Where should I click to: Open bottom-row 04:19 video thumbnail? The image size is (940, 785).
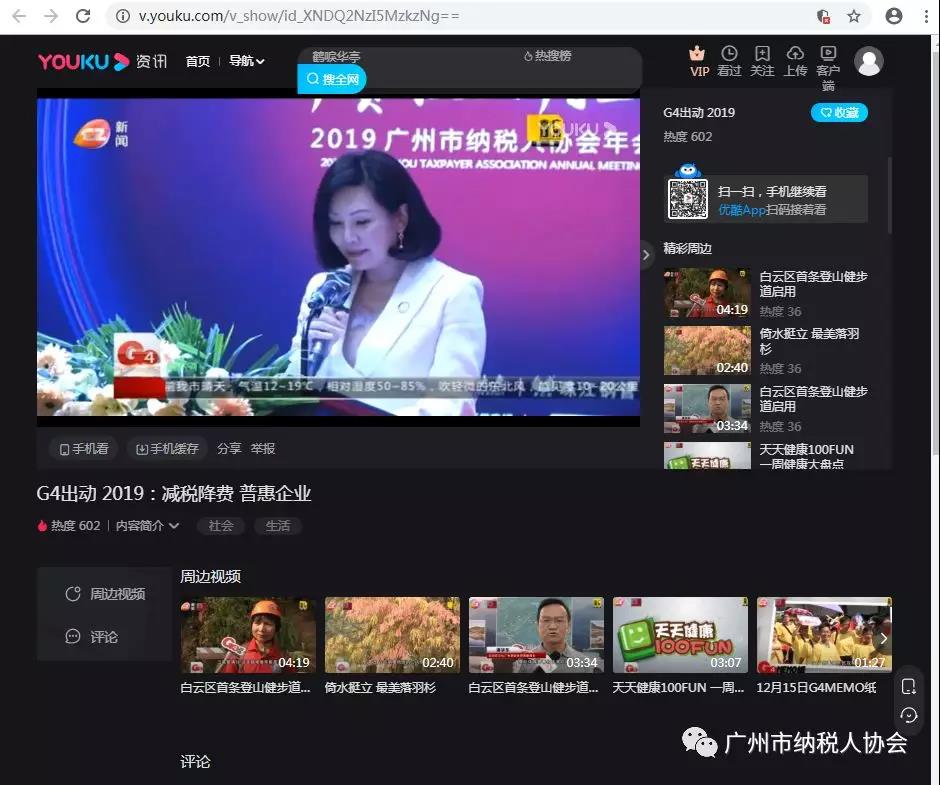click(x=248, y=635)
